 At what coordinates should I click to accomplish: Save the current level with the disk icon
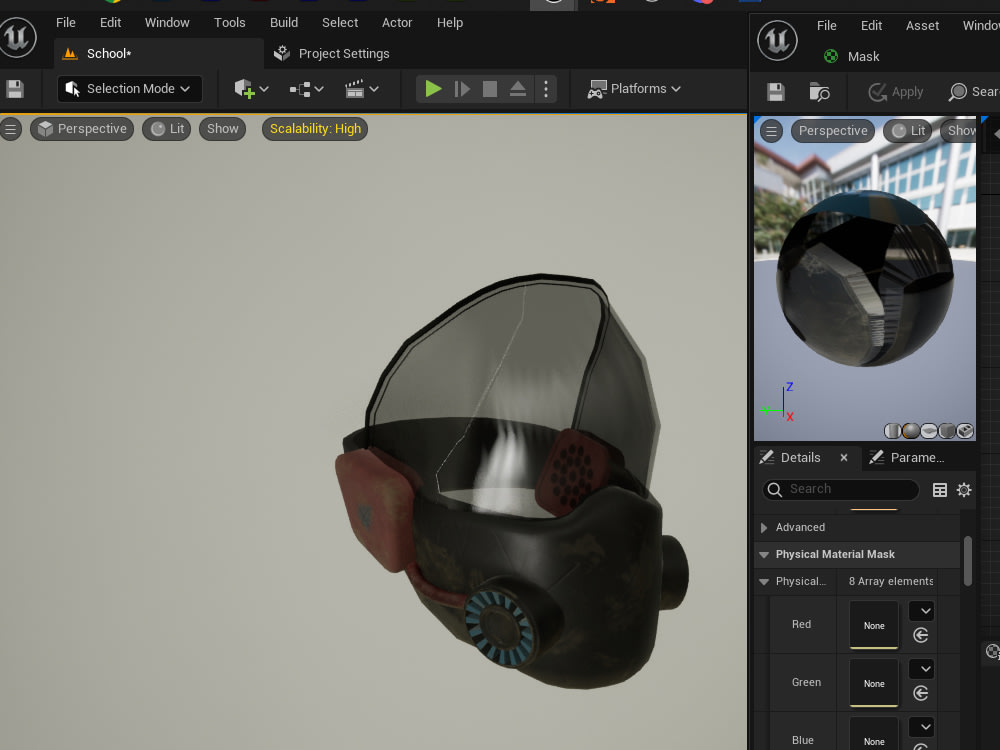pos(15,89)
